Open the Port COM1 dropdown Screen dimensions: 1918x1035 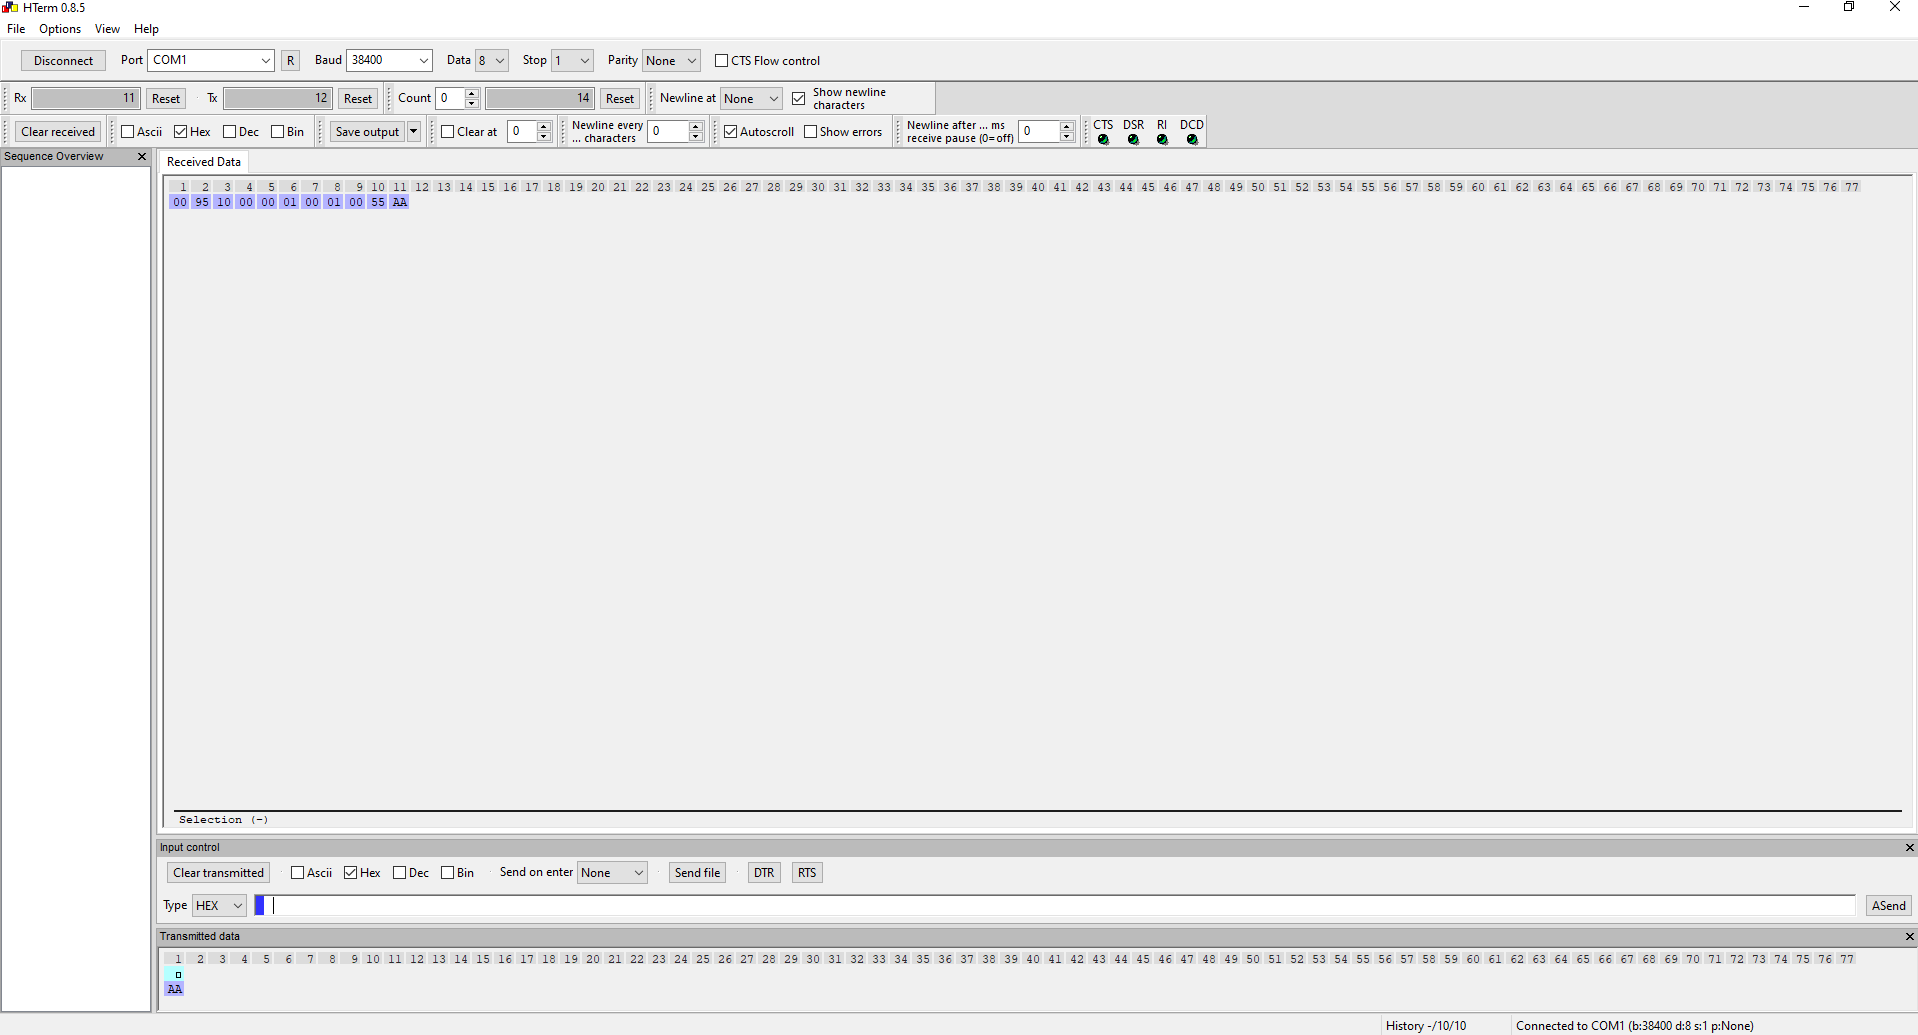[265, 61]
